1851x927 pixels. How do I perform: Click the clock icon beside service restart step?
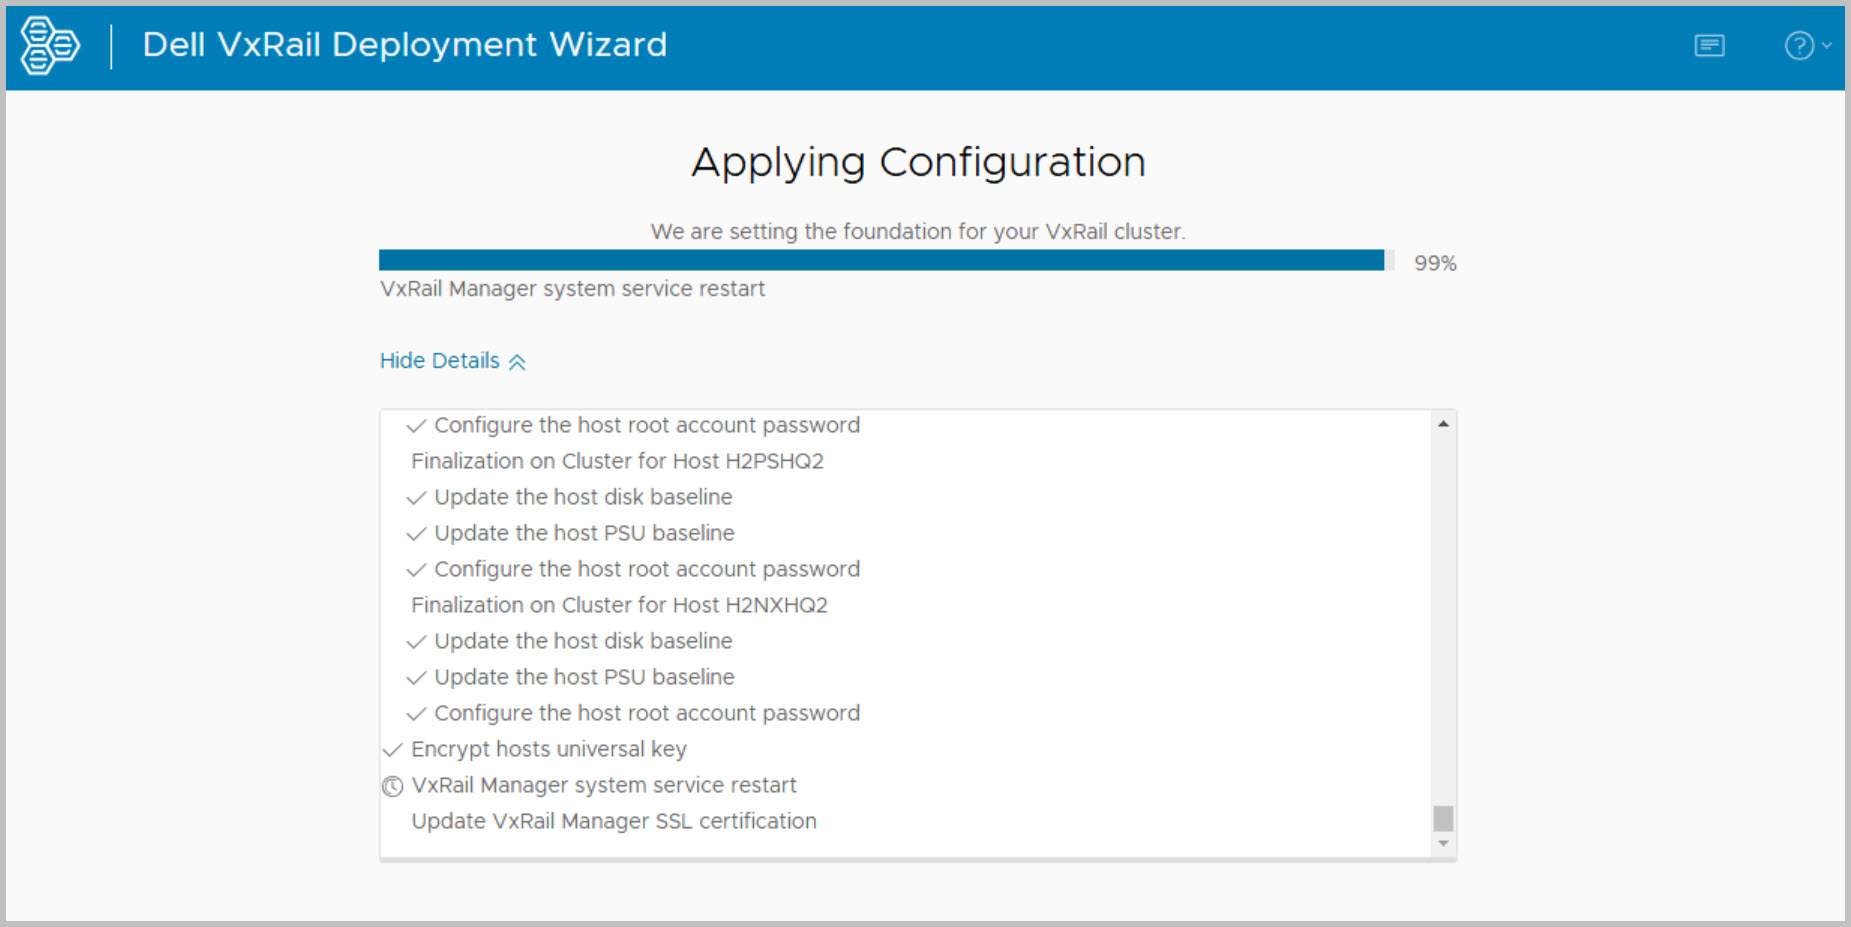tap(393, 787)
